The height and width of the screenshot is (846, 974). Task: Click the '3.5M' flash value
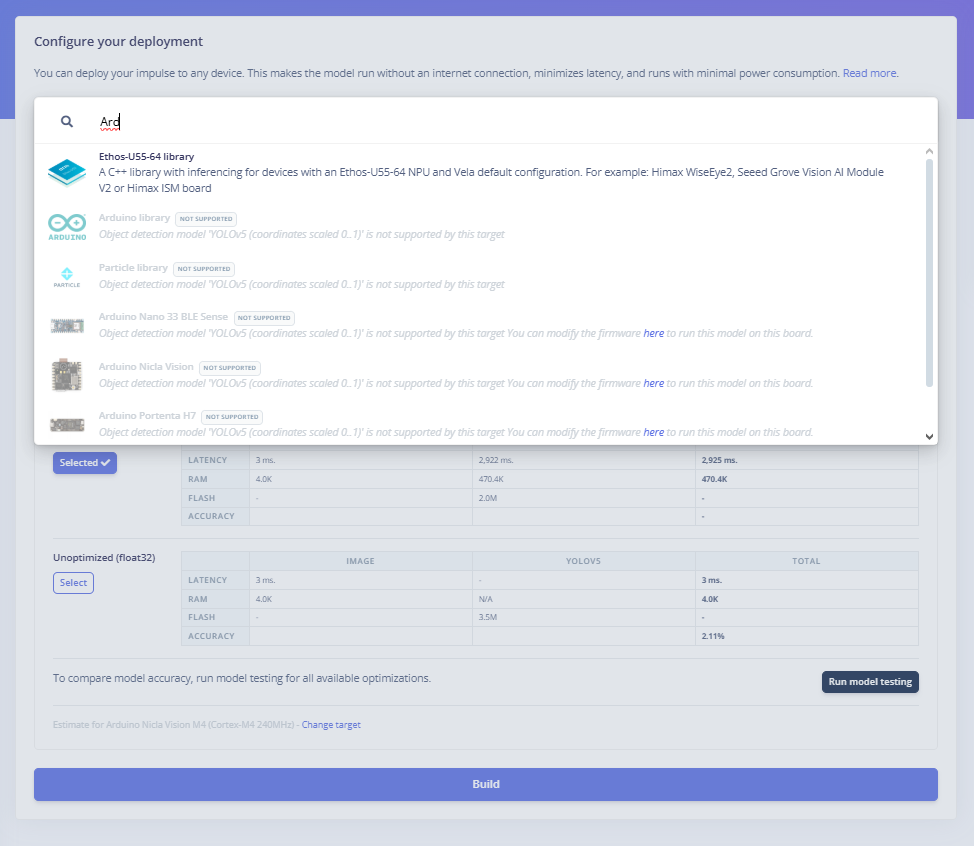(x=486, y=617)
